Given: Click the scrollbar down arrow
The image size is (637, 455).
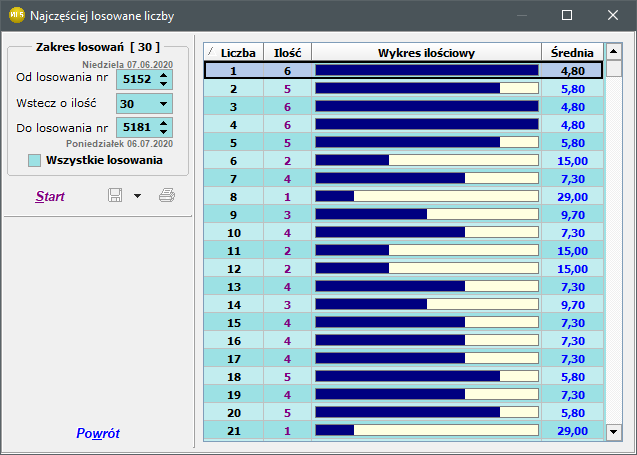Looking at the screenshot, I should point(614,432).
